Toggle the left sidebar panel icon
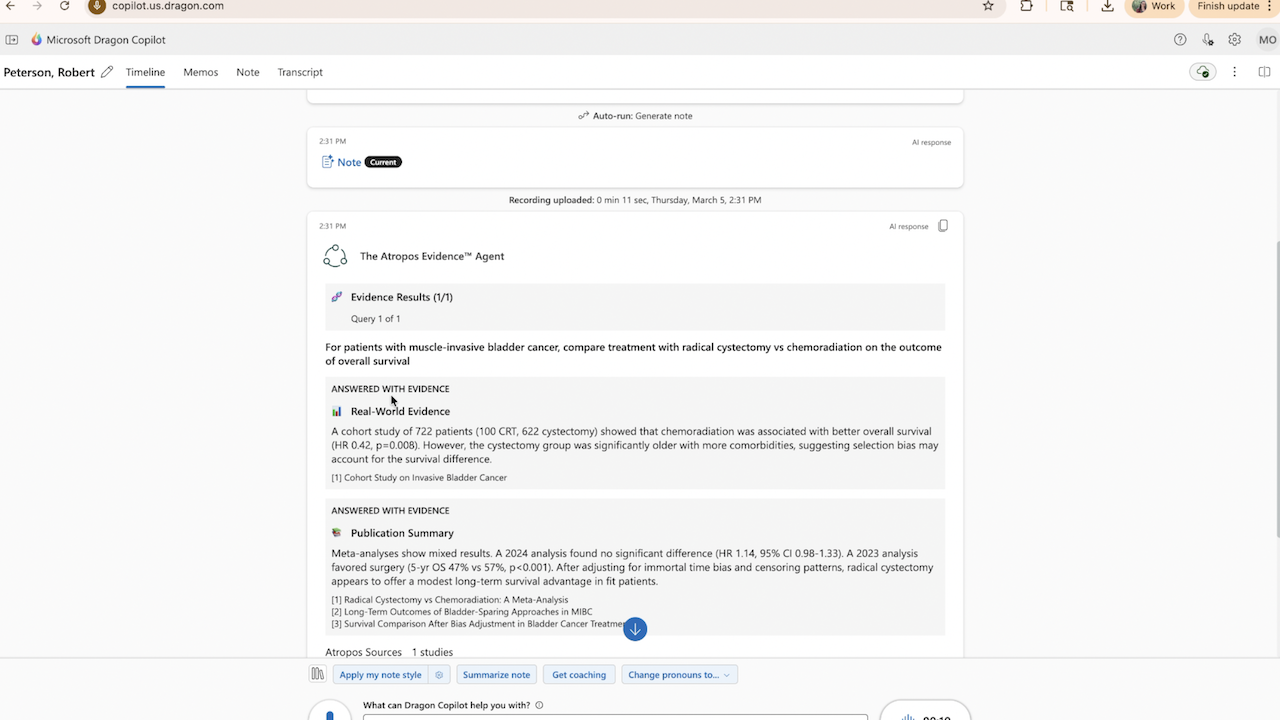Viewport: 1280px width, 720px height. pyautogui.click(x=12, y=40)
